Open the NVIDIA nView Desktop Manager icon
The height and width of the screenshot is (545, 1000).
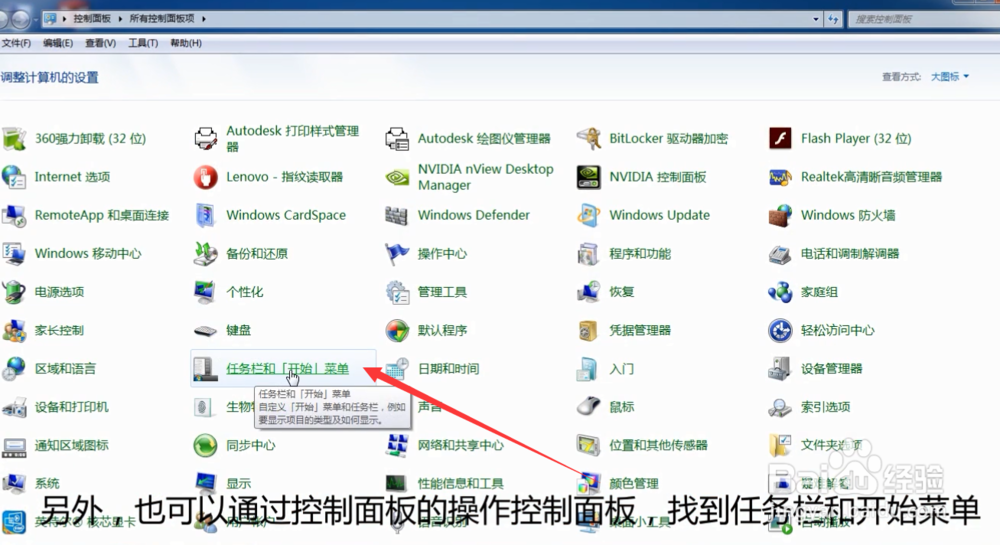pos(397,177)
